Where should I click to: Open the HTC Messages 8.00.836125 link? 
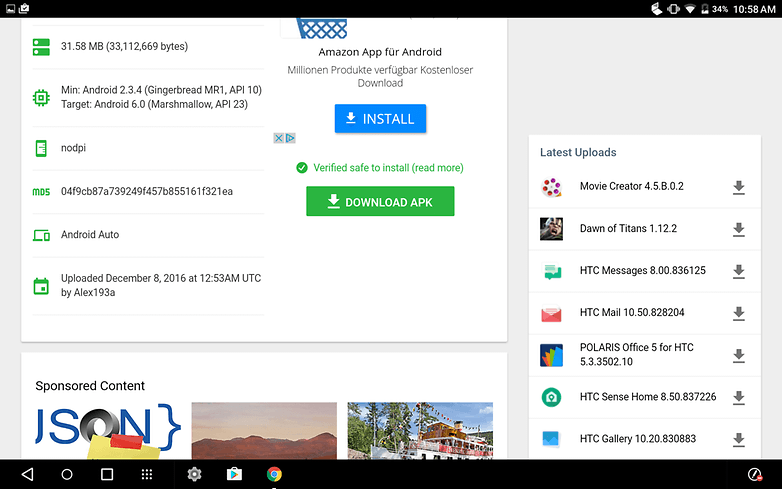[642, 270]
